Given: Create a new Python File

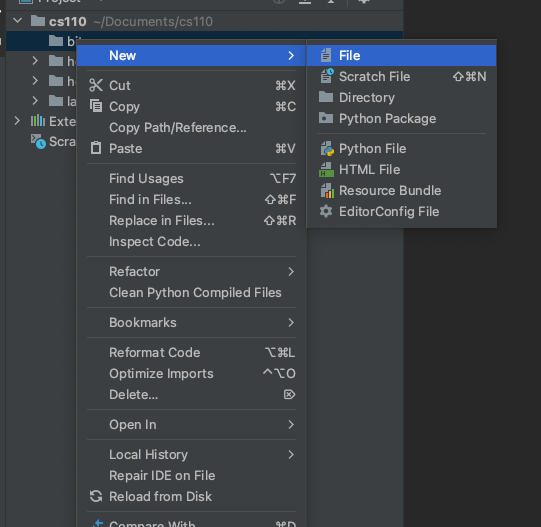Looking at the screenshot, I should point(401,149).
